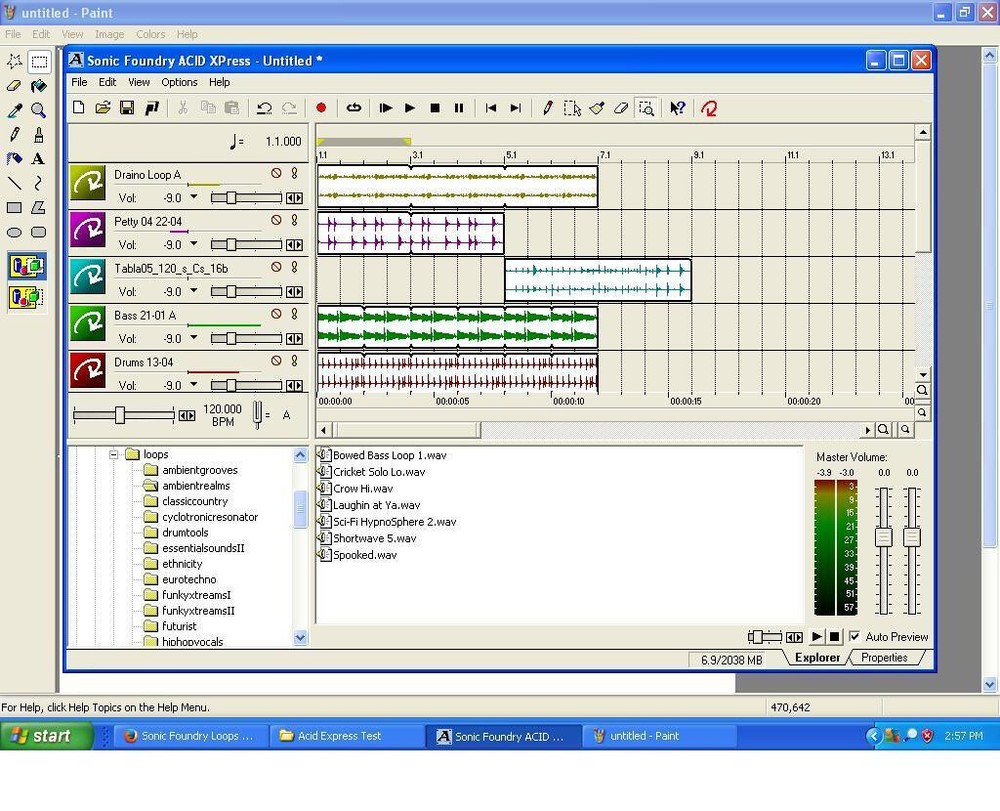
Task: Activate the Erase tool
Action: pyautogui.click(x=622, y=108)
